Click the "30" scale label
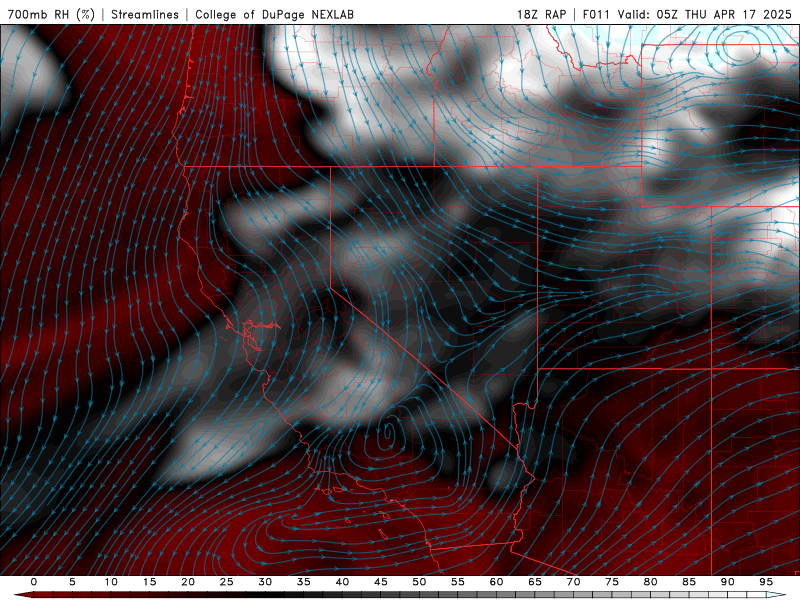This screenshot has width=800, height=600. click(265, 582)
